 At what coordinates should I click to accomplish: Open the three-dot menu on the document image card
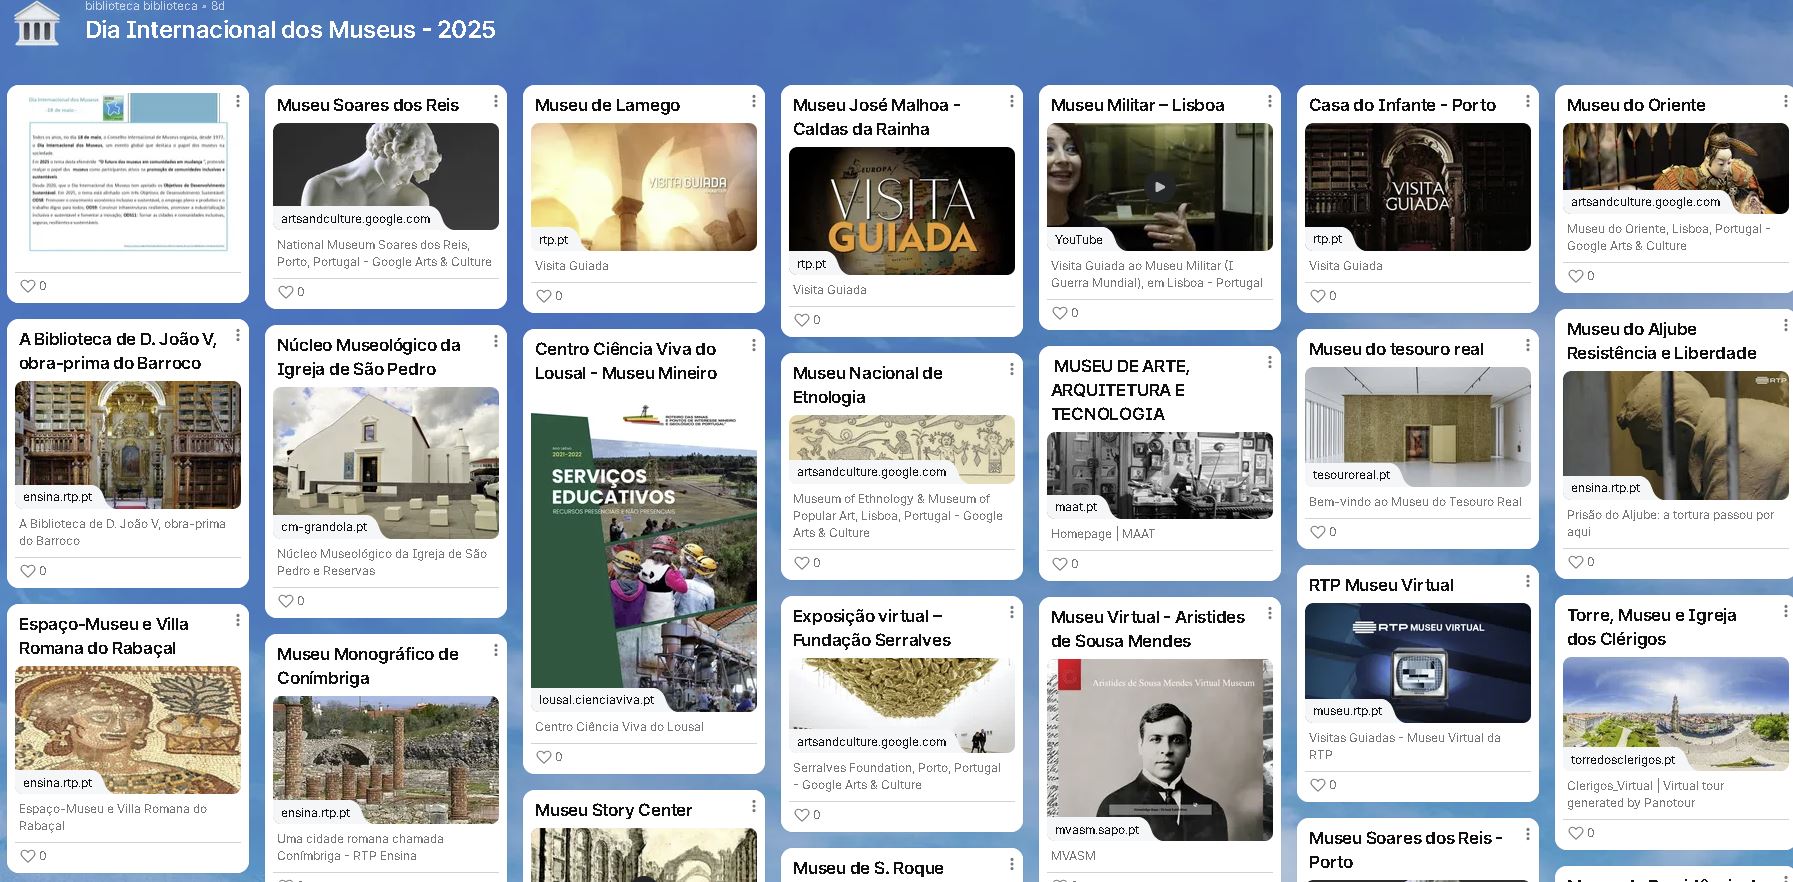click(x=238, y=101)
